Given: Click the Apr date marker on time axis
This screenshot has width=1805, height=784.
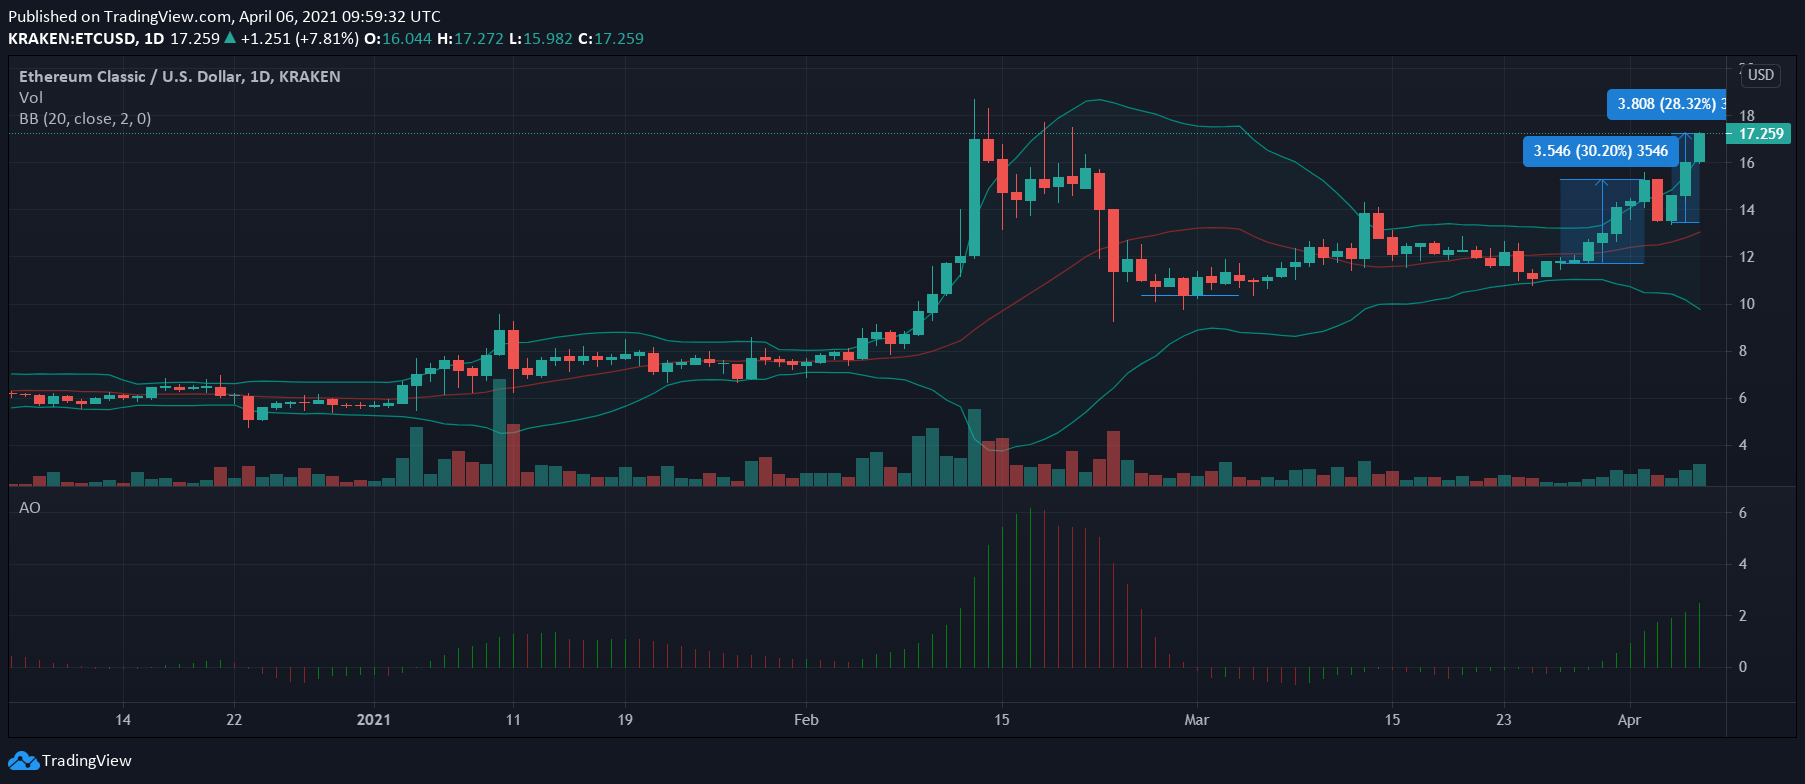Looking at the screenshot, I should [x=1629, y=720].
